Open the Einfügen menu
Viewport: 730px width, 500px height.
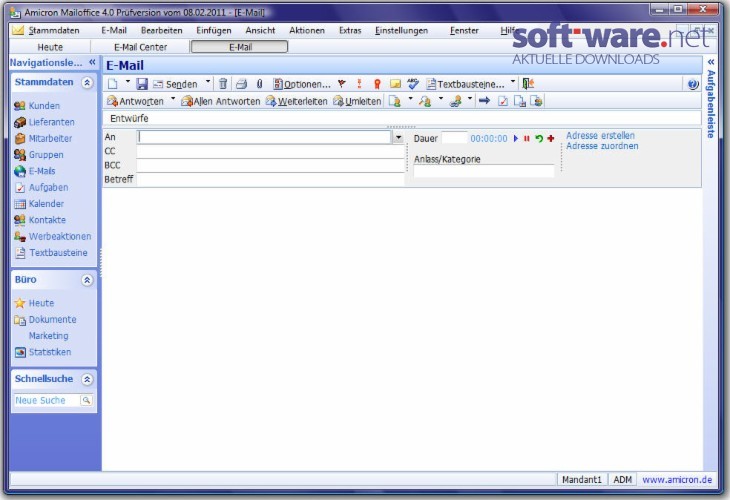pos(214,31)
